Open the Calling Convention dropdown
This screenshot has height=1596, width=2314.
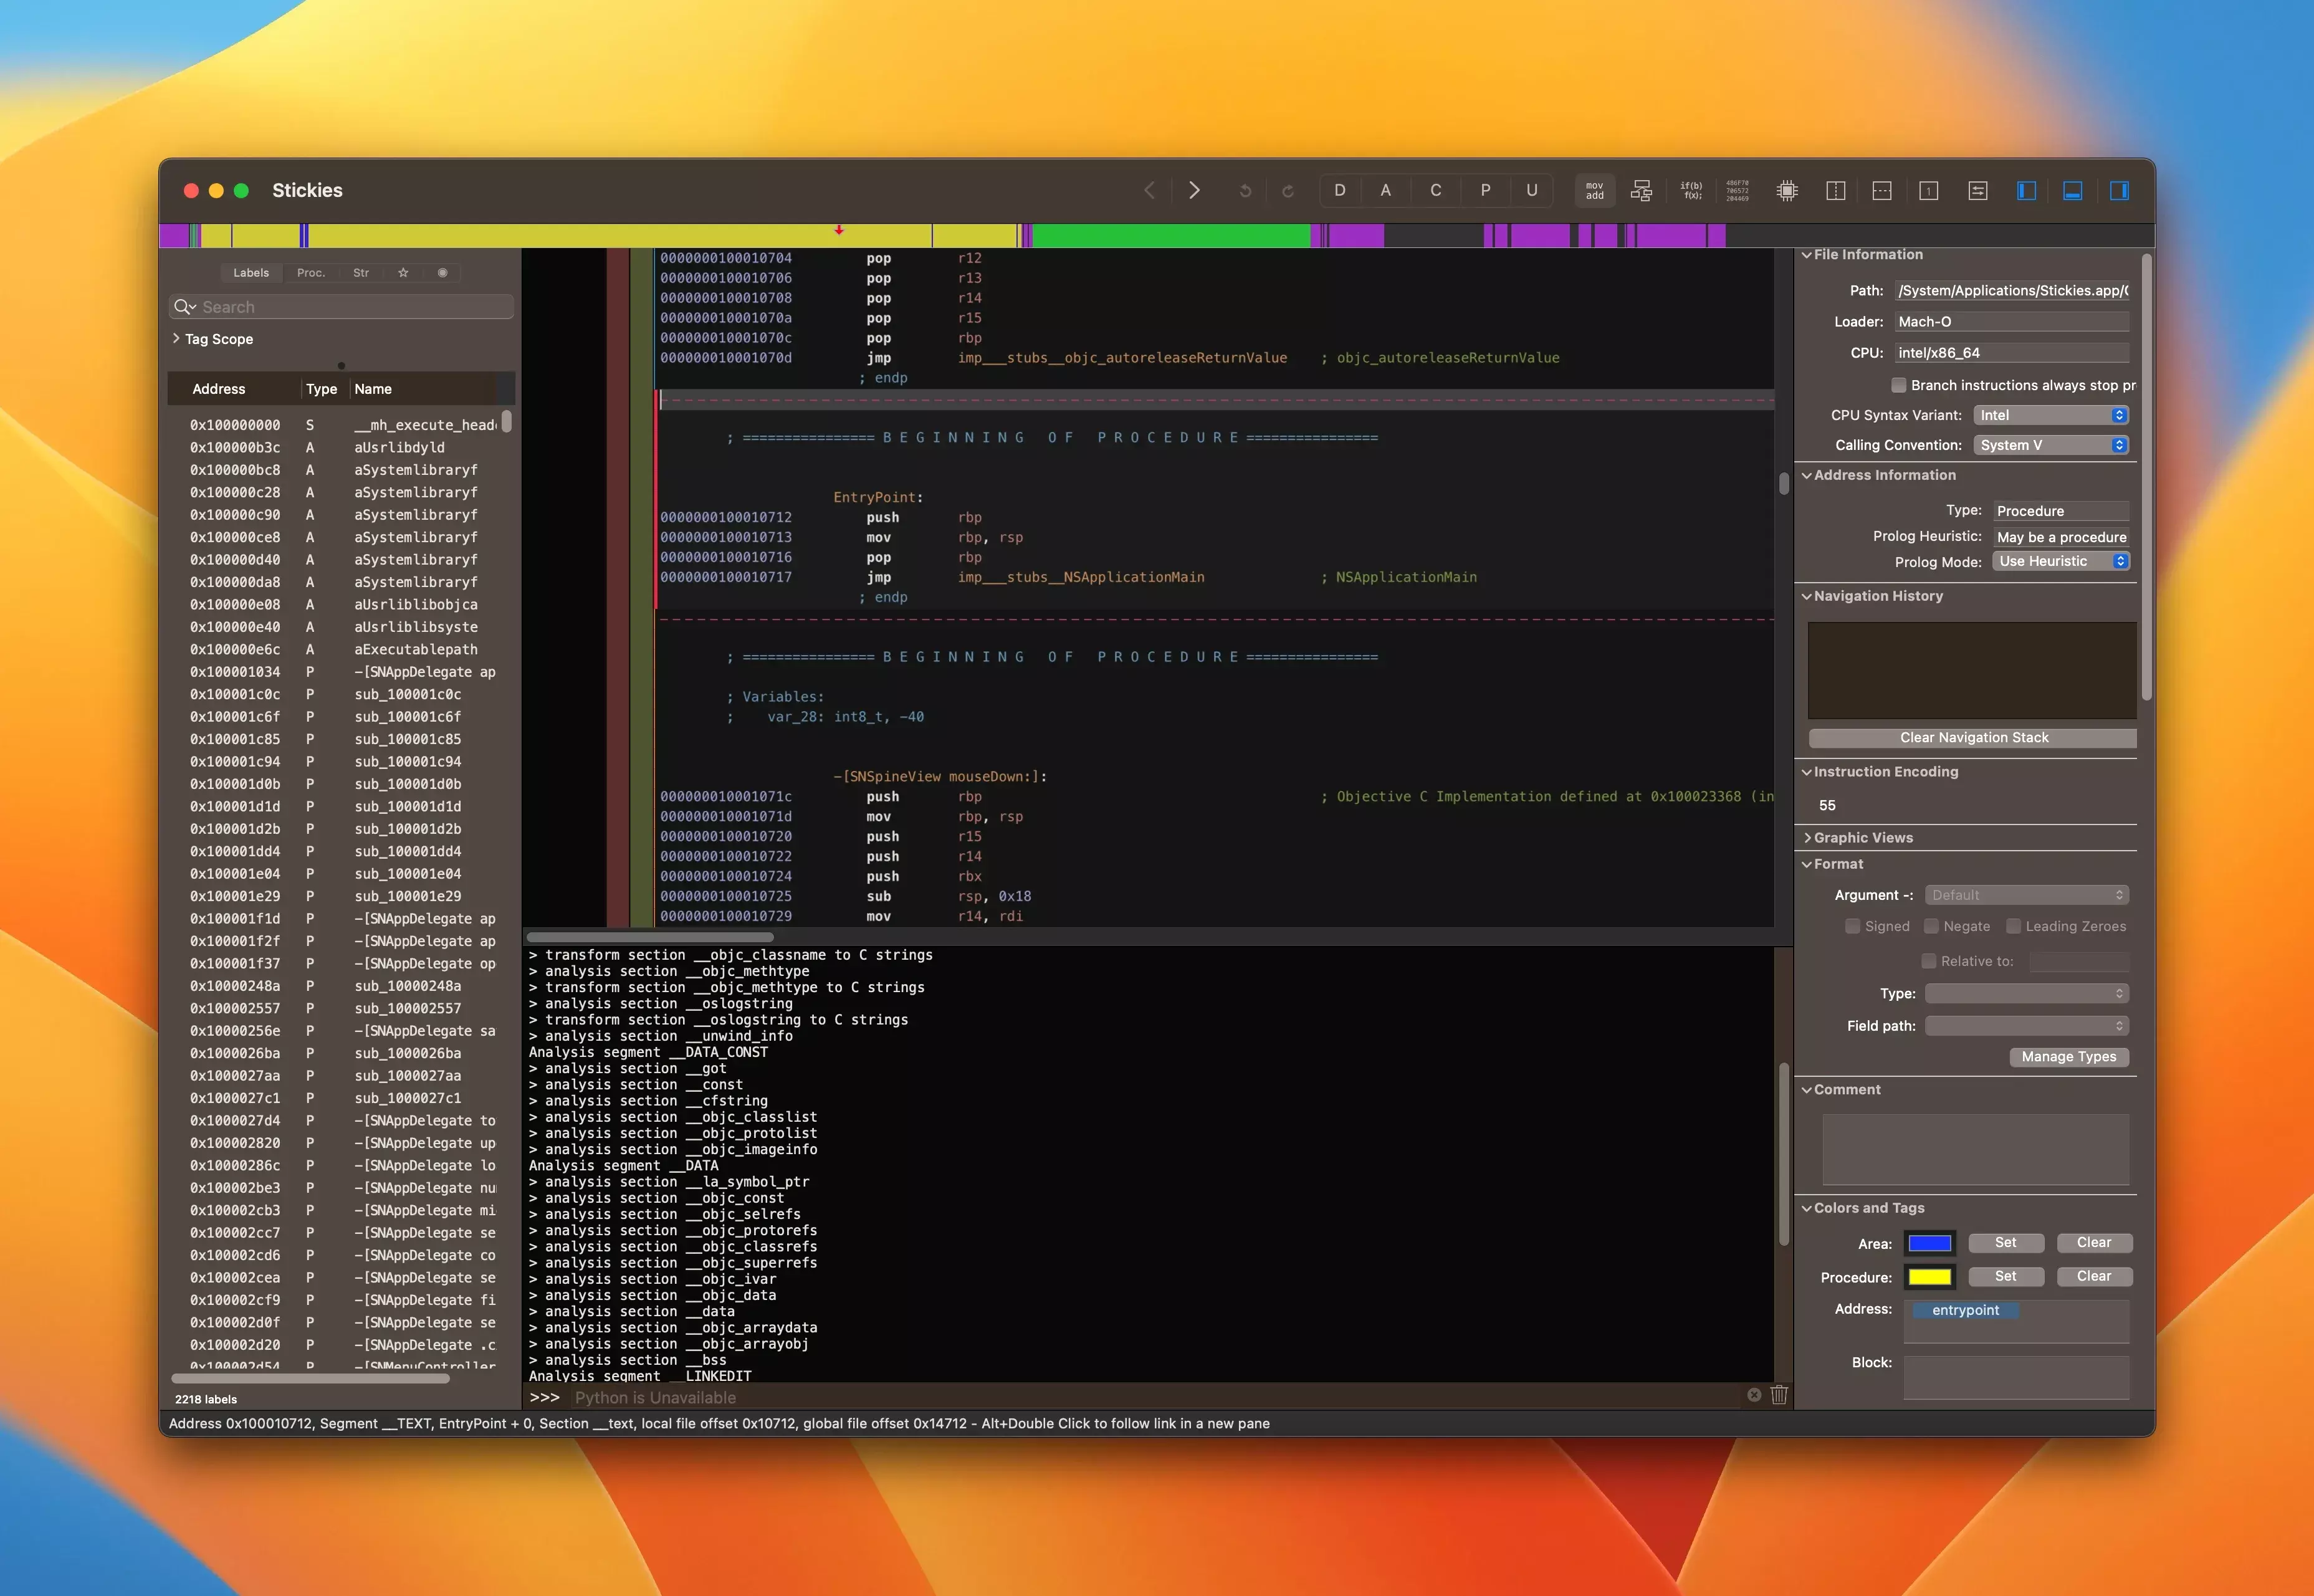(x=2051, y=445)
